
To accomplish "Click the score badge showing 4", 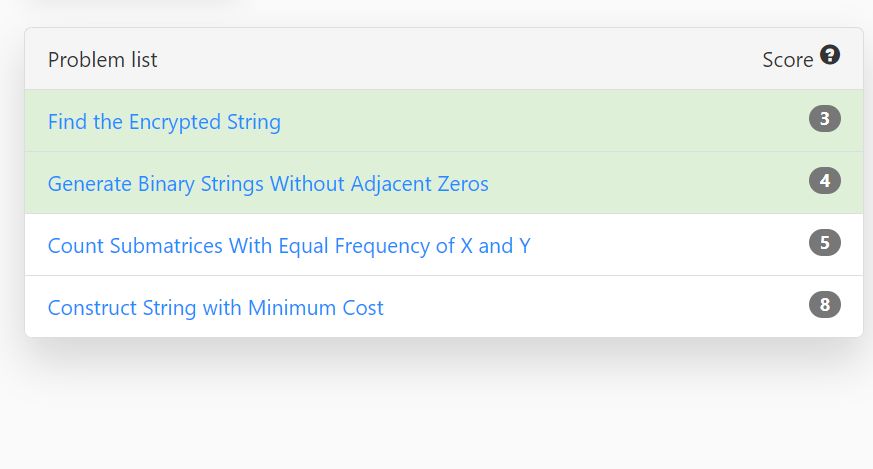I will pos(825,180).
